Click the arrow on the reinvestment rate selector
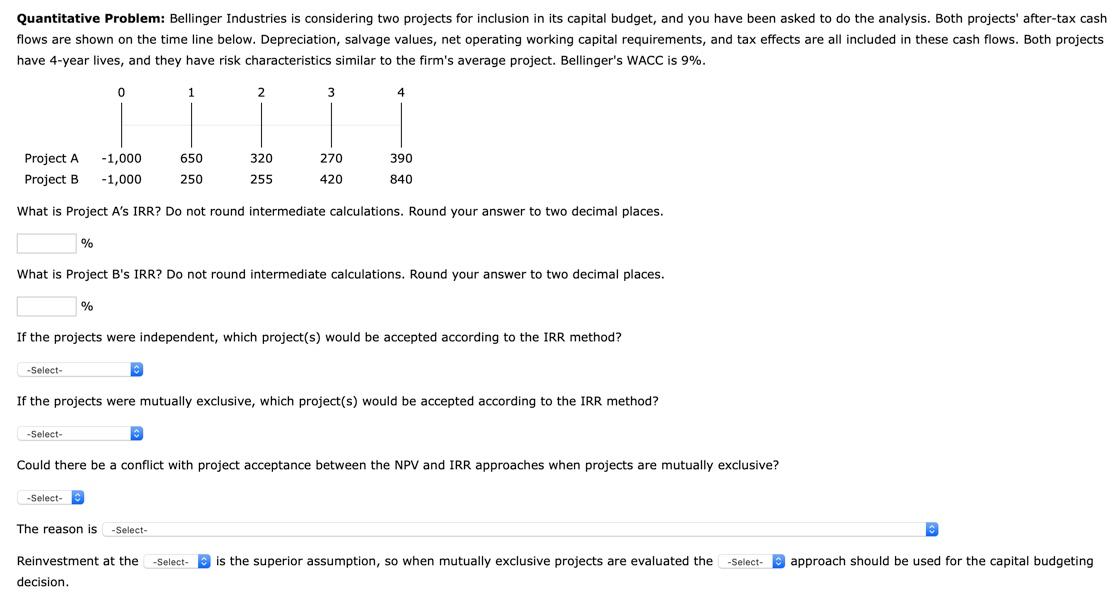This screenshot has width=1113, height=606. point(204,561)
